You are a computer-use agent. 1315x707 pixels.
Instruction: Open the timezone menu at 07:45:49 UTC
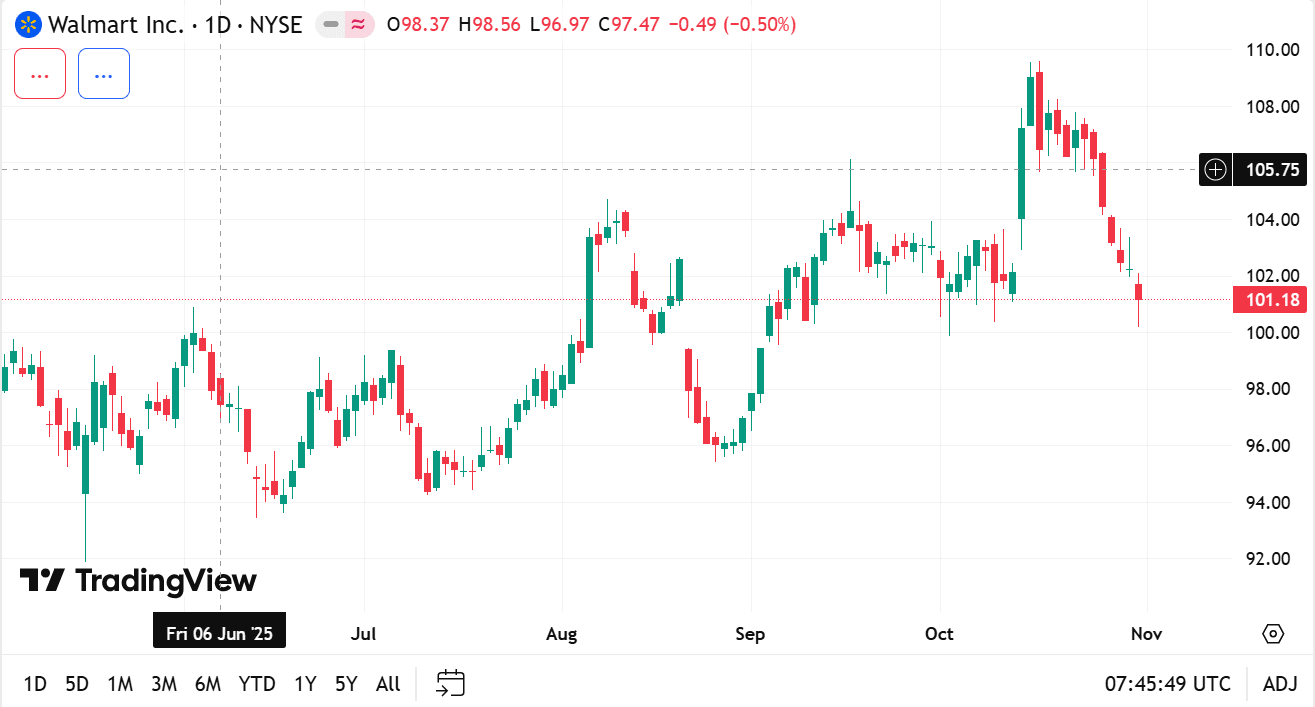(x=1167, y=684)
